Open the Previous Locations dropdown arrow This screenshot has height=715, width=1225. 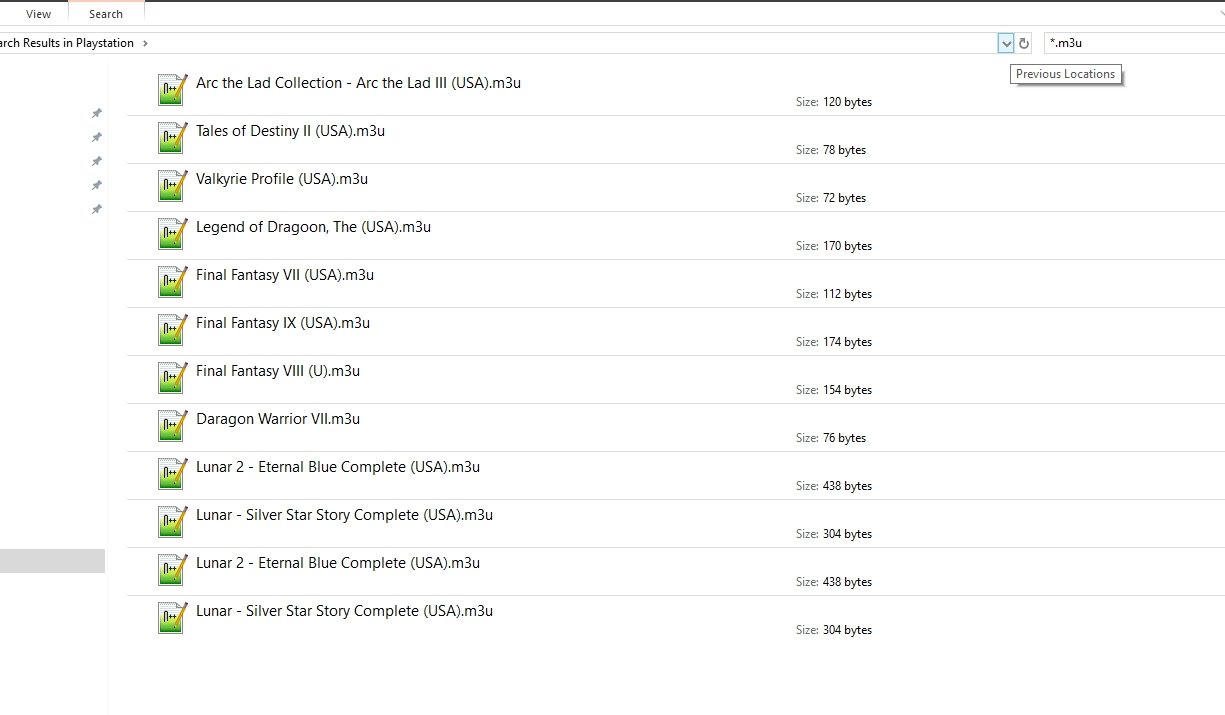pos(1006,43)
